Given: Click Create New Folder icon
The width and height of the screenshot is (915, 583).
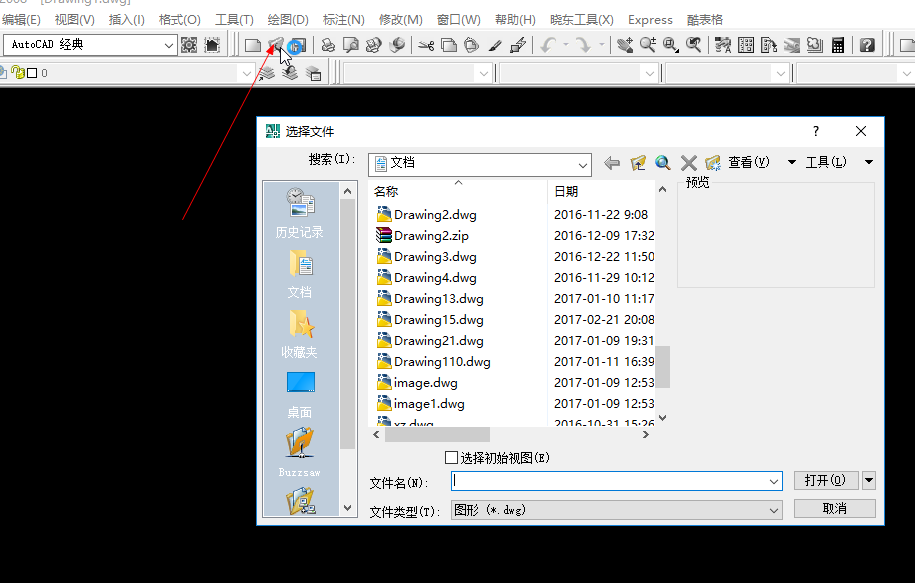Looking at the screenshot, I should 713,163.
